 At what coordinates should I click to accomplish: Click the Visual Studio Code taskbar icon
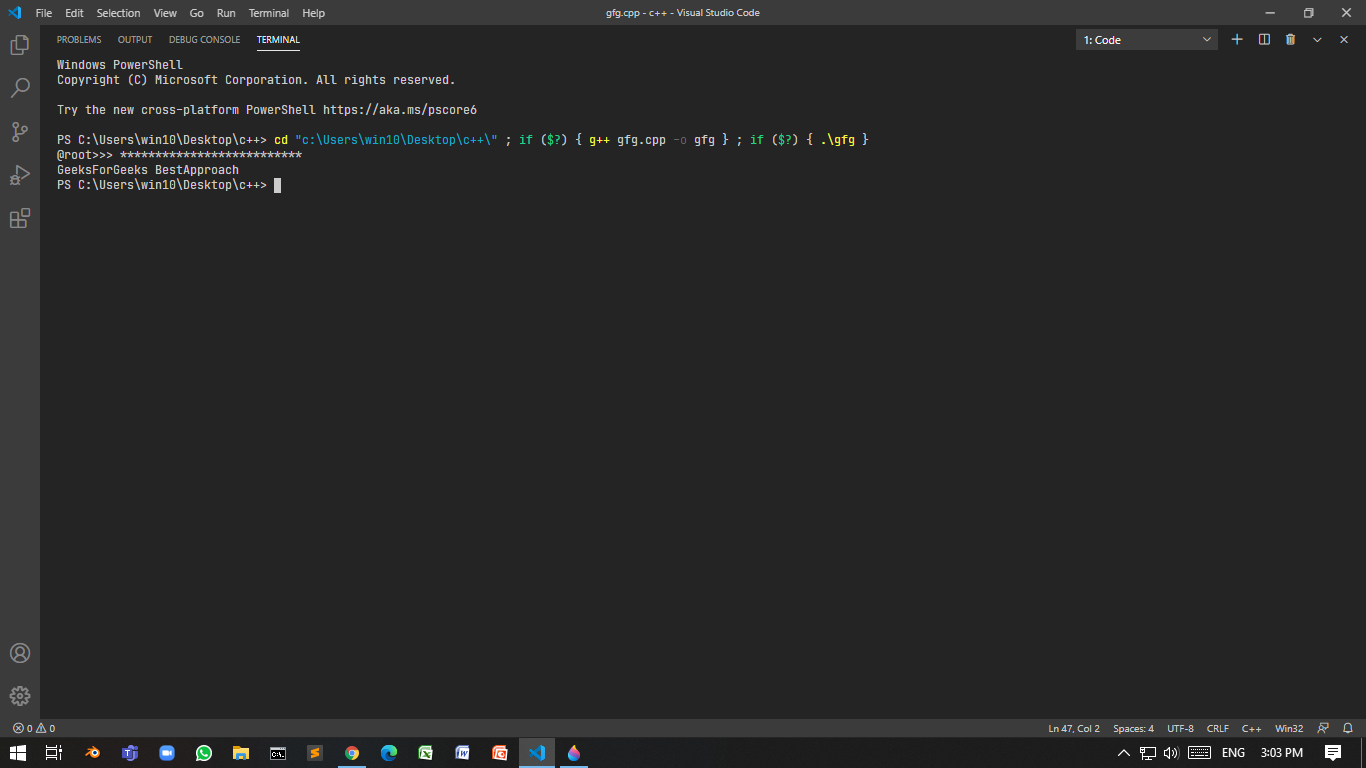point(537,753)
